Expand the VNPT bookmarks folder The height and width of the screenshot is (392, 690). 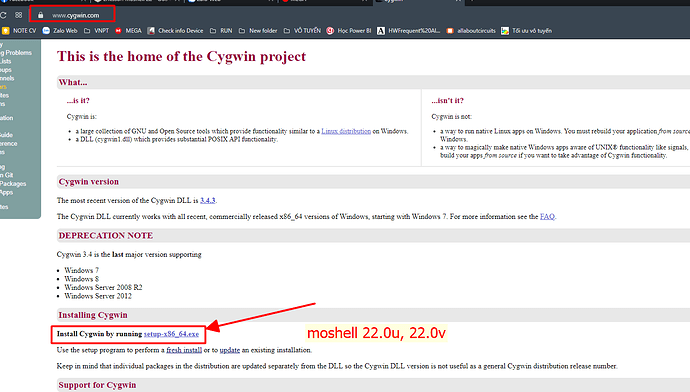point(96,31)
